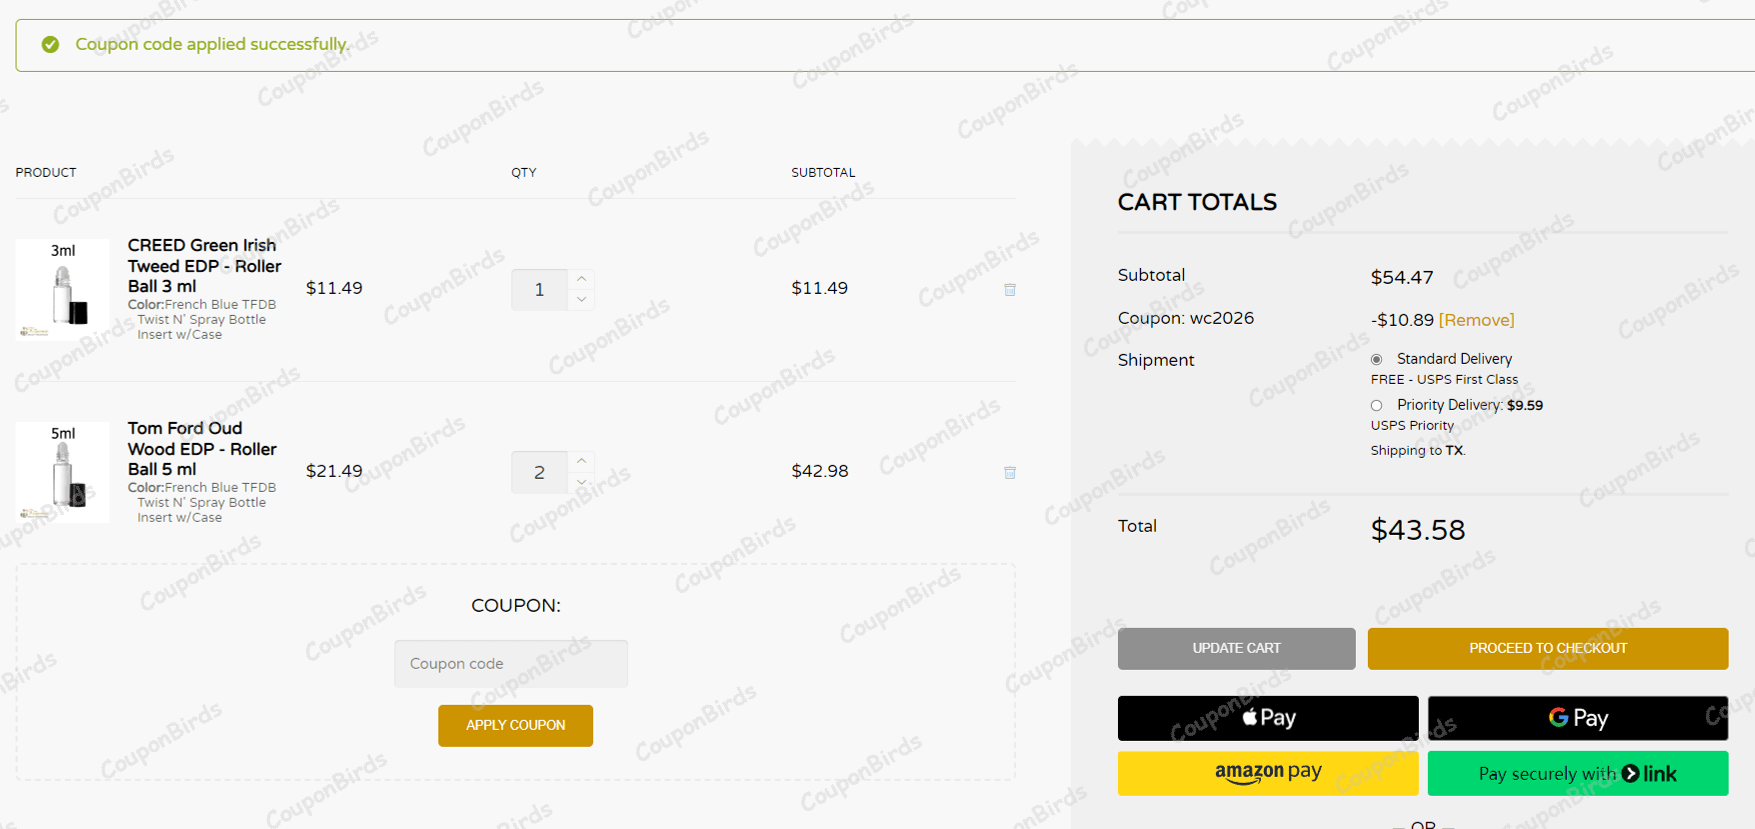Delete Tom Ford Oud Wood from cart
1755x829 pixels.
click(x=1010, y=473)
